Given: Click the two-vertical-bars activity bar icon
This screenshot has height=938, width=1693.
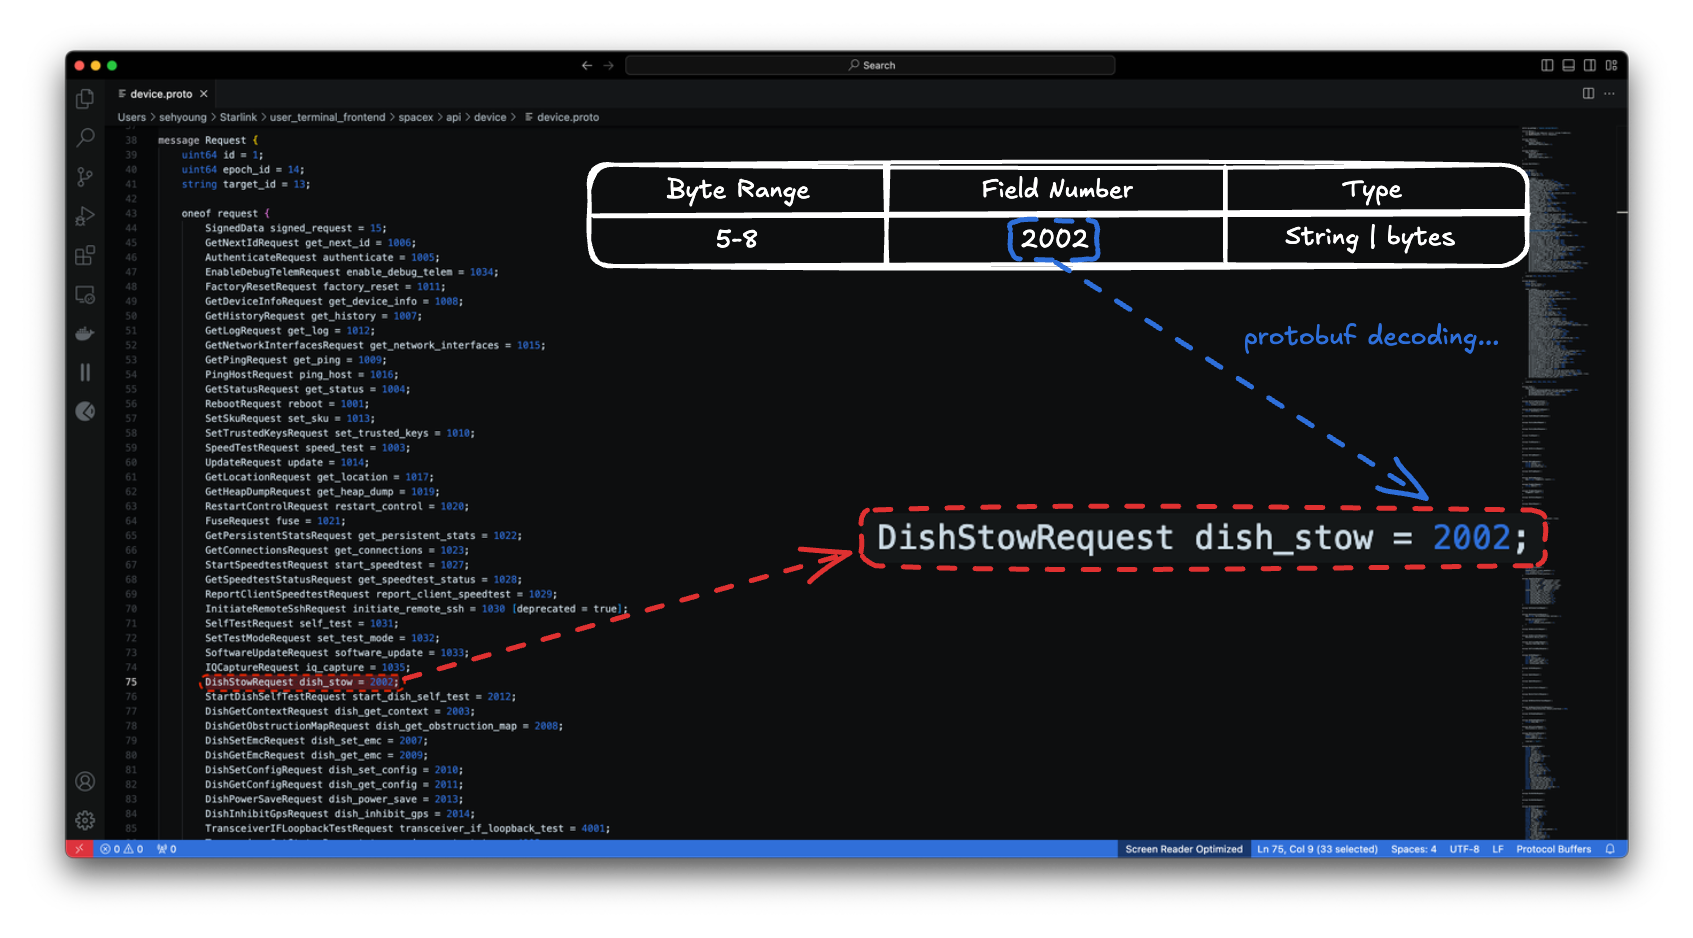Looking at the screenshot, I should pos(85,372).
